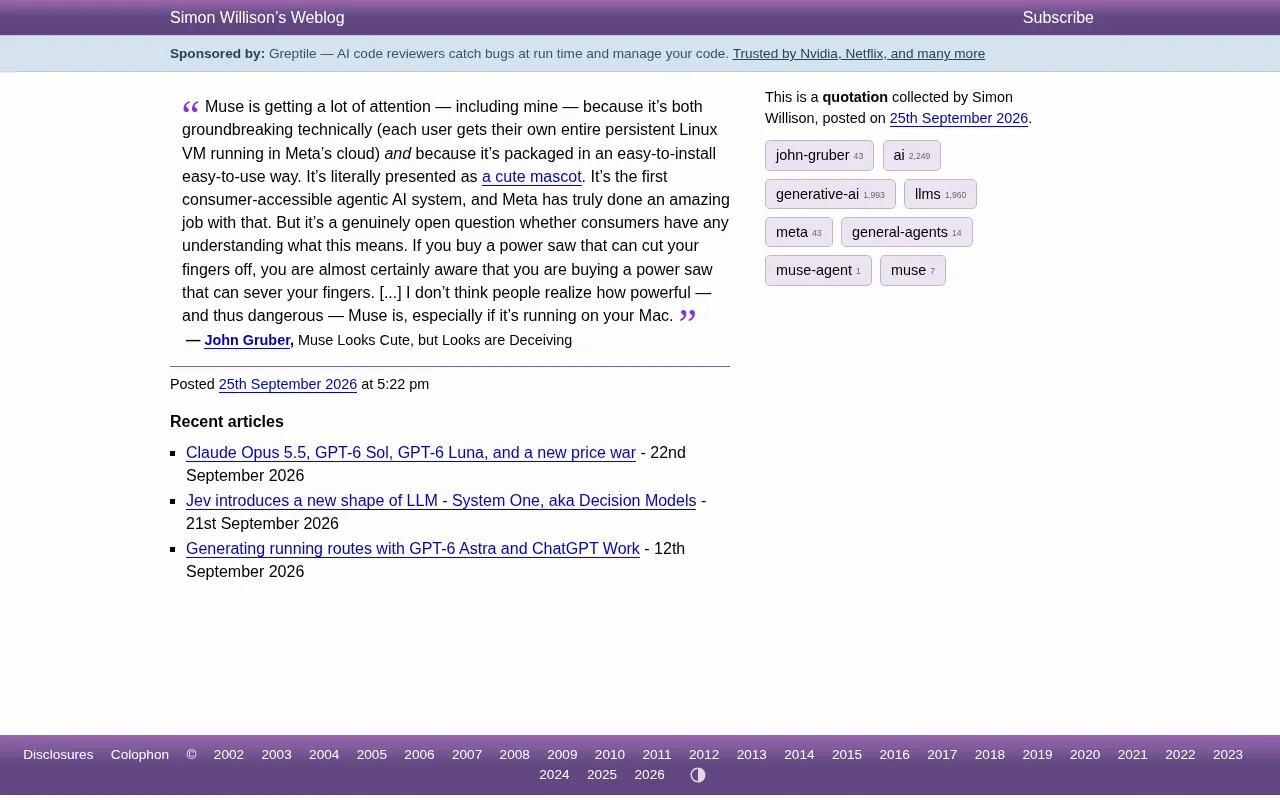Screen dimensions: 1280x800
Task: Go to the 2010 archive
Action: click(610, 755)
